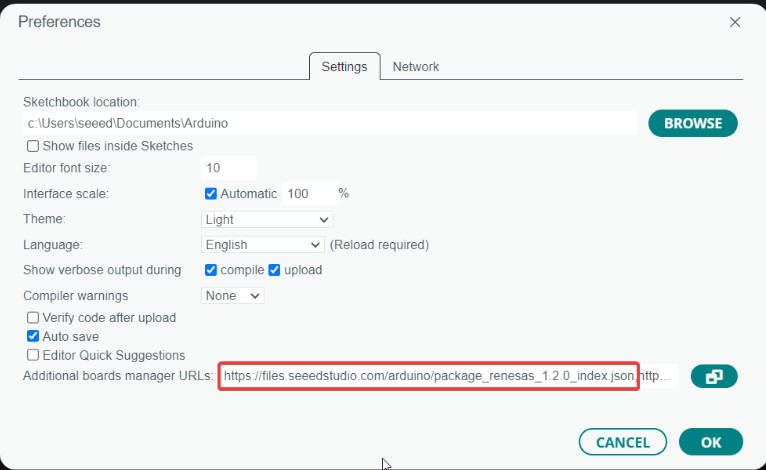
Task: Click the Sketchbook location label
Action: pyautogui.click(x=81, y=102)
